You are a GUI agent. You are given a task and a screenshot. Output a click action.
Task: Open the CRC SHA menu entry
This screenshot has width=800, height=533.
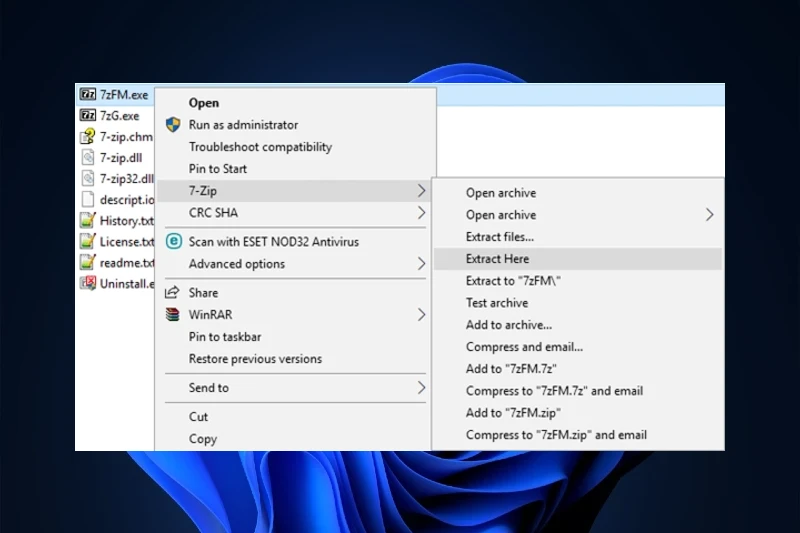point(295,213)
